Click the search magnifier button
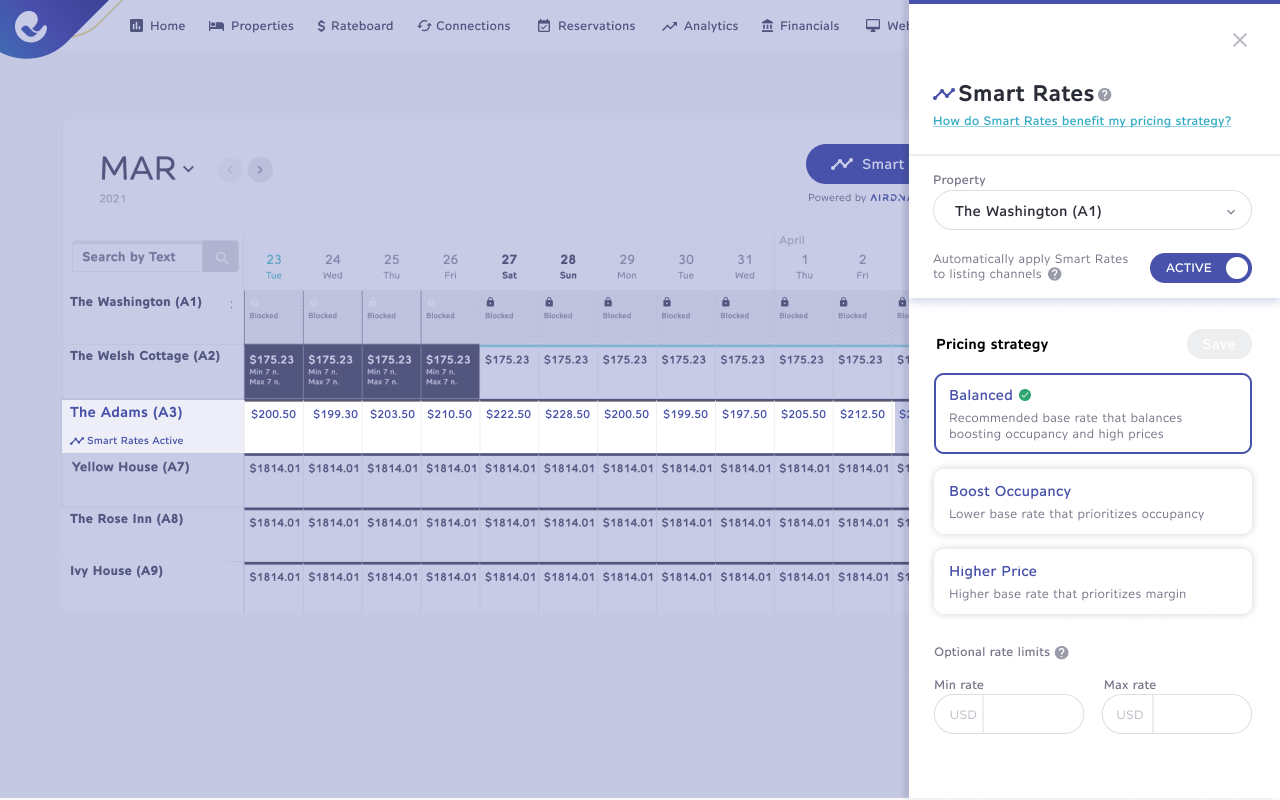This screenshot has height=800, width=1280. click(x=221, y=257)
